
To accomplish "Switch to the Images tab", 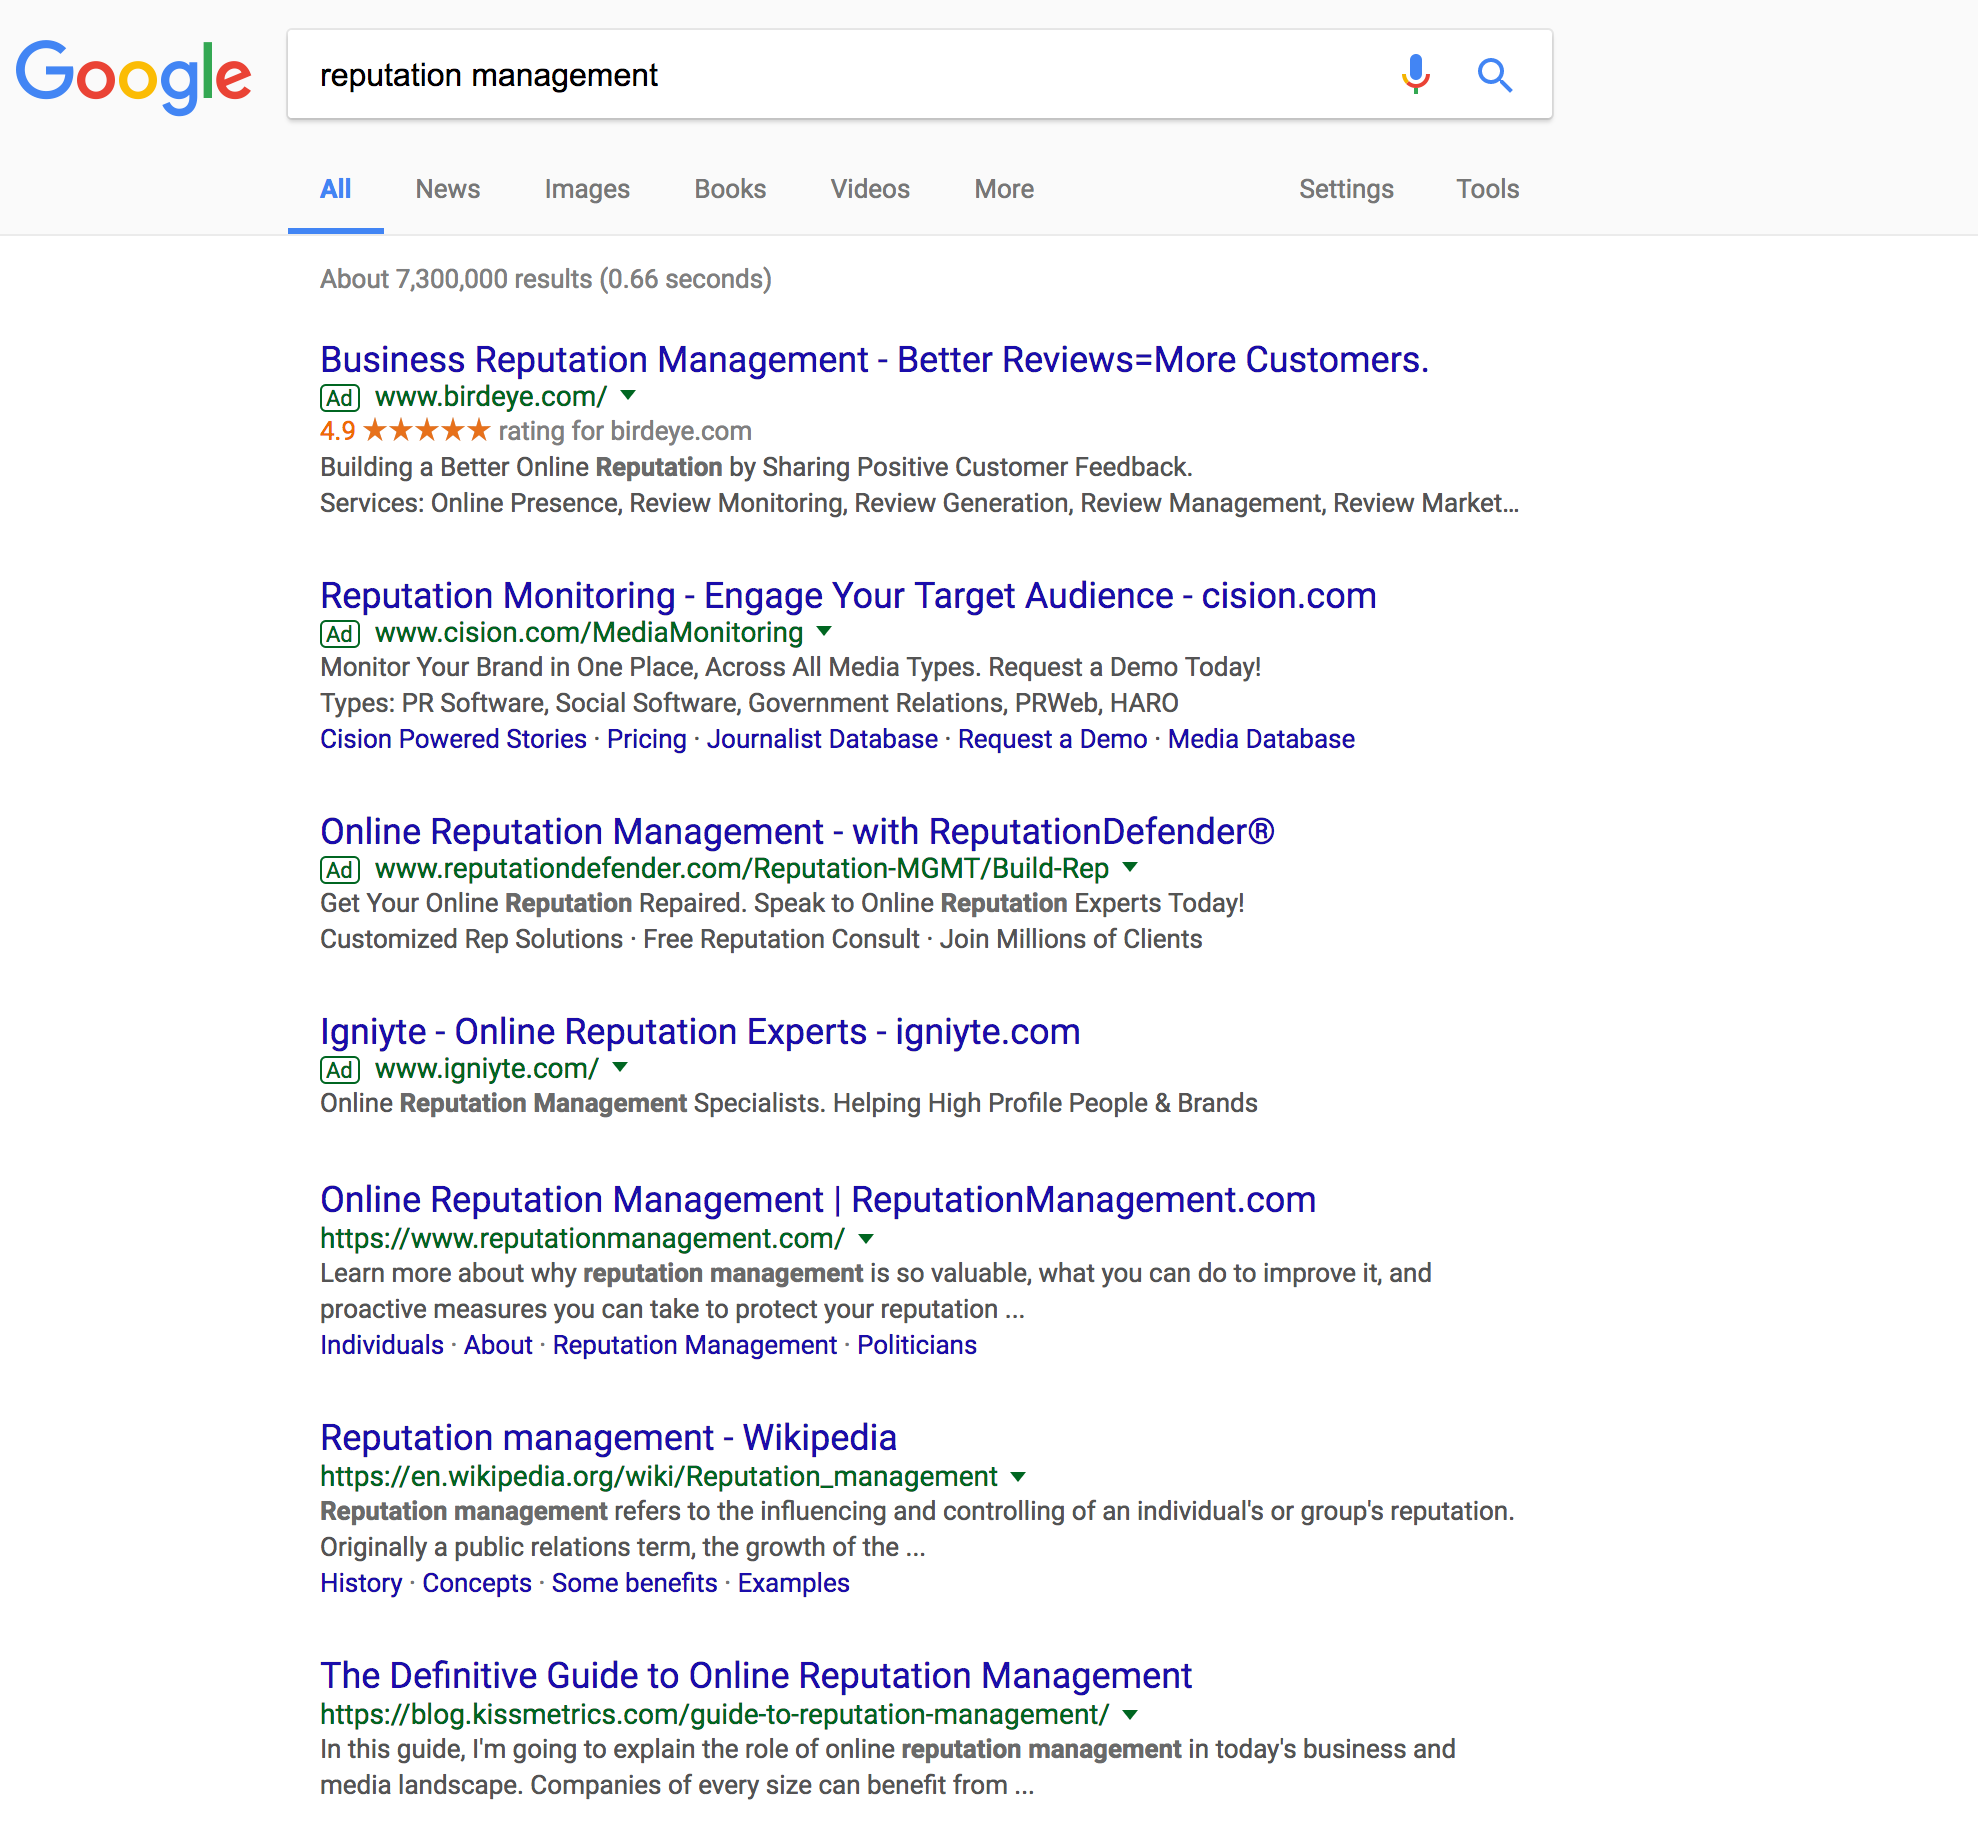I will click(587, 189).
